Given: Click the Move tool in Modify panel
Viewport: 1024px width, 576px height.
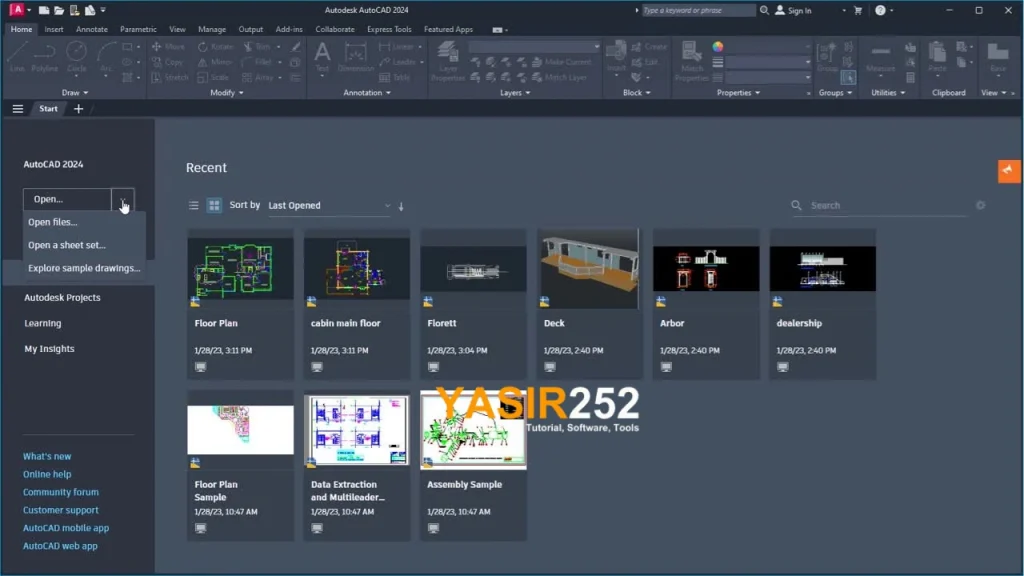Looking at the screenshot, I should click(168, 47).
